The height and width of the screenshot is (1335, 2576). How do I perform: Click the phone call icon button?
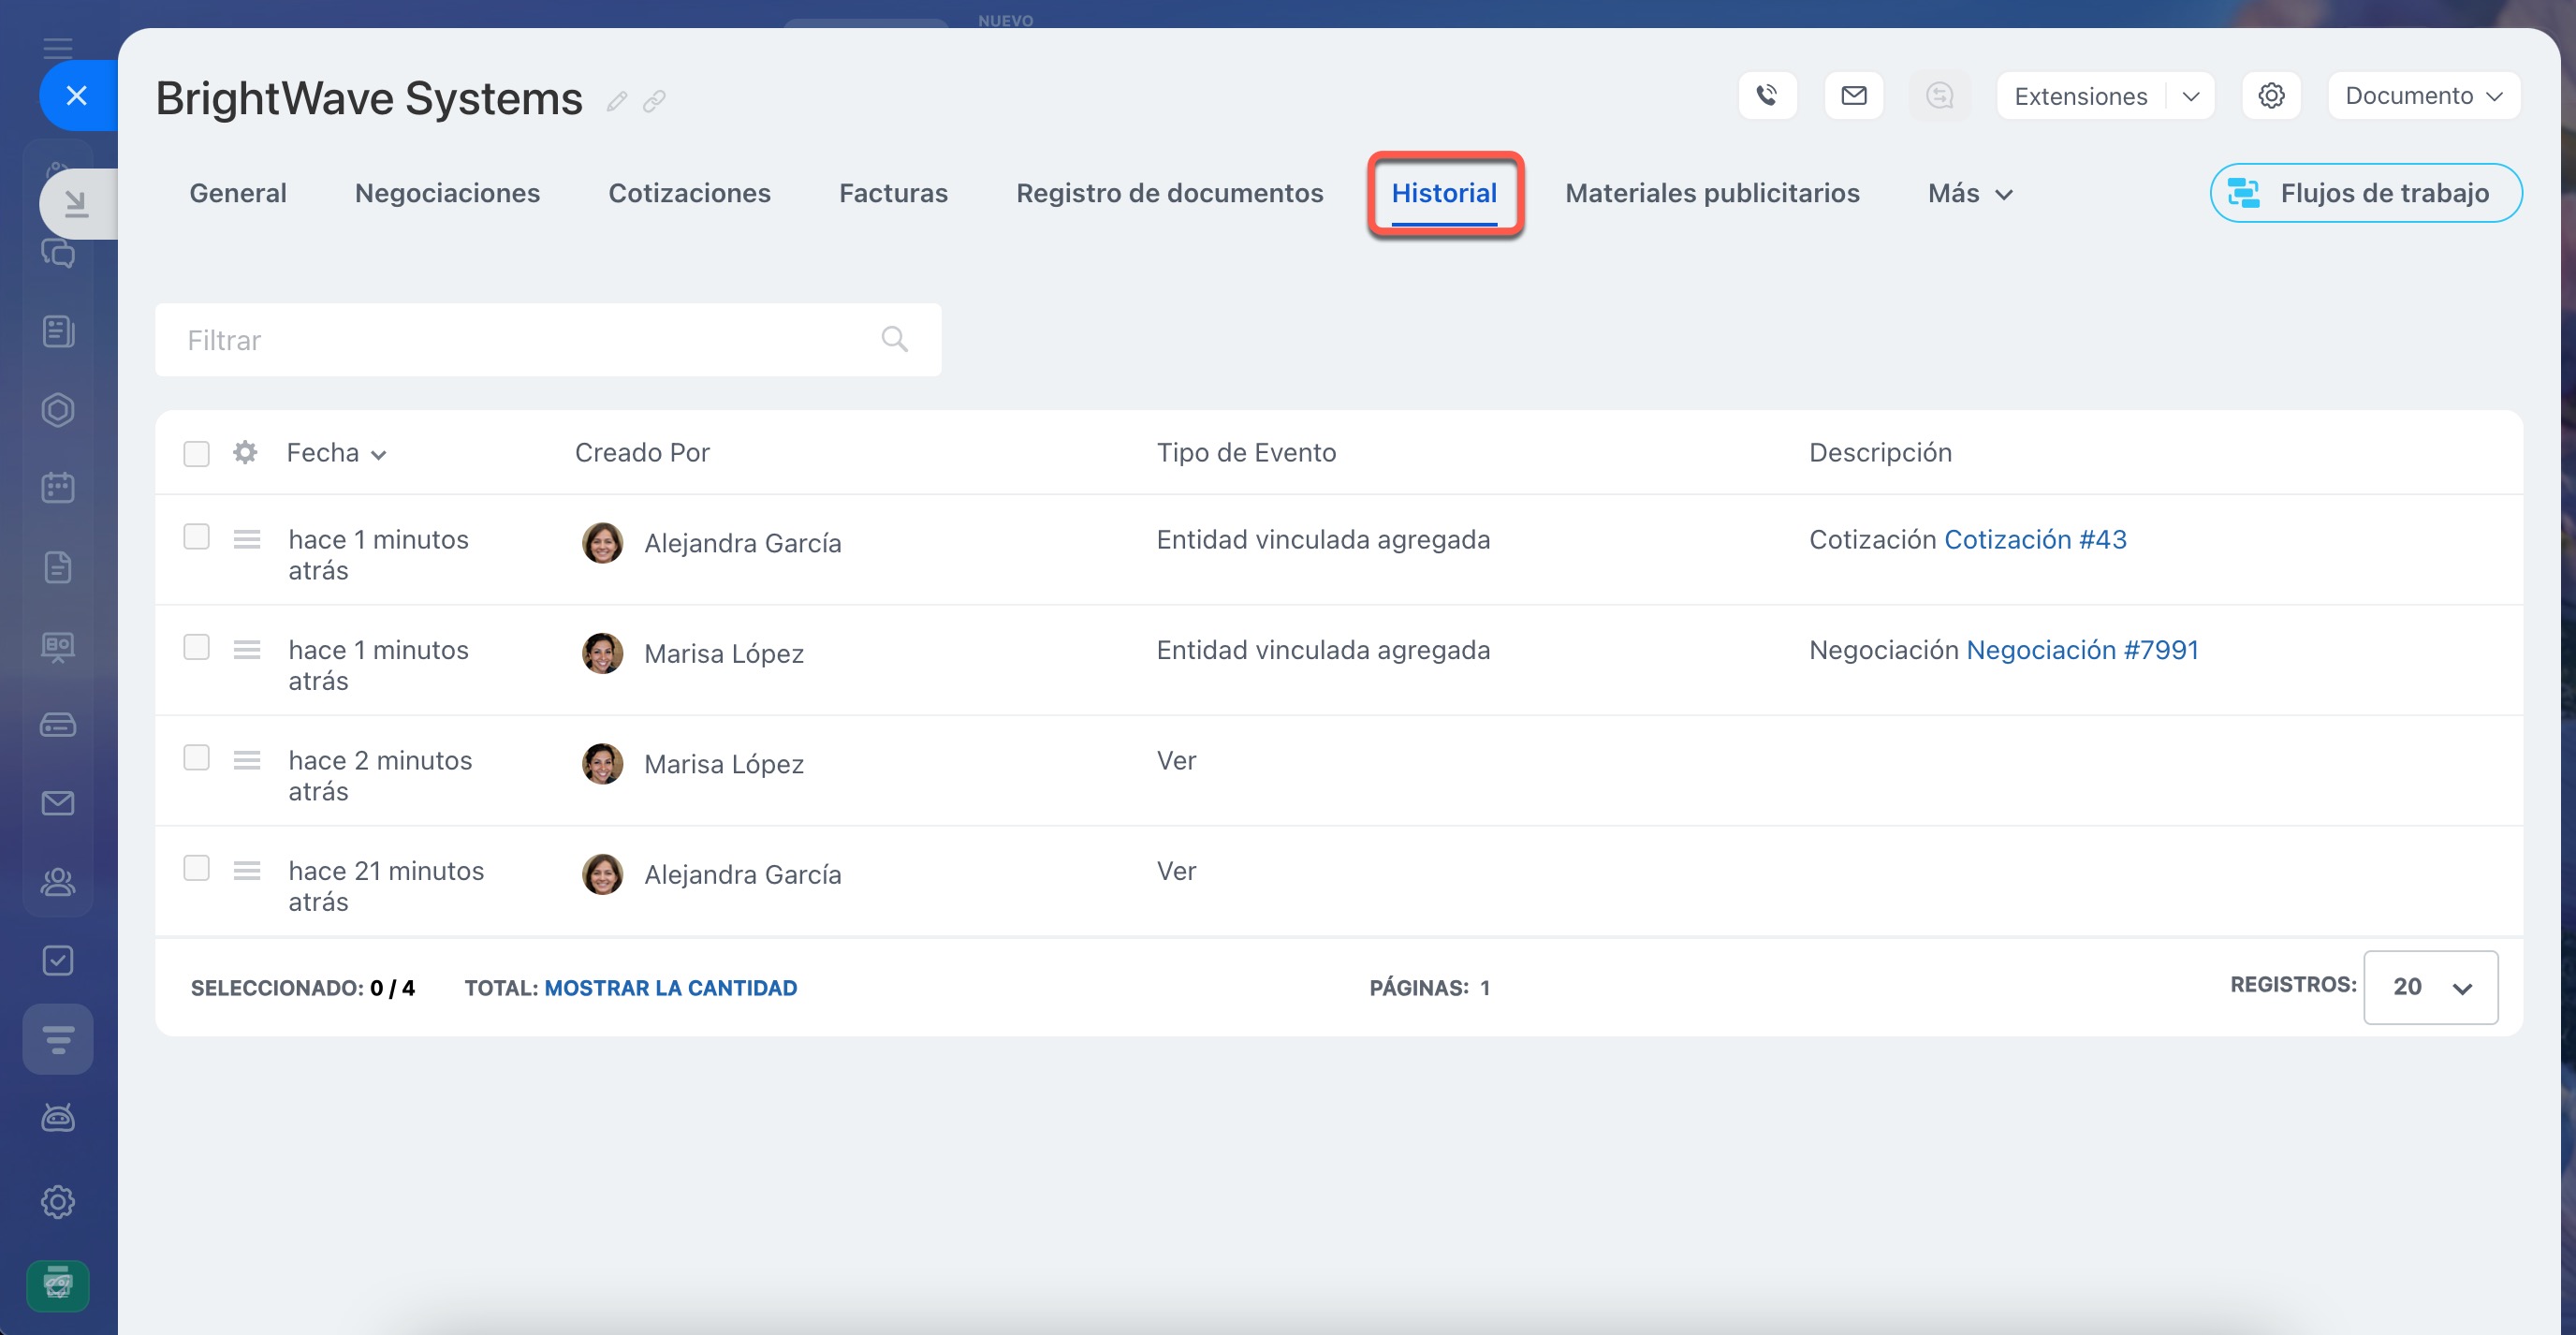coord(1767,96)
